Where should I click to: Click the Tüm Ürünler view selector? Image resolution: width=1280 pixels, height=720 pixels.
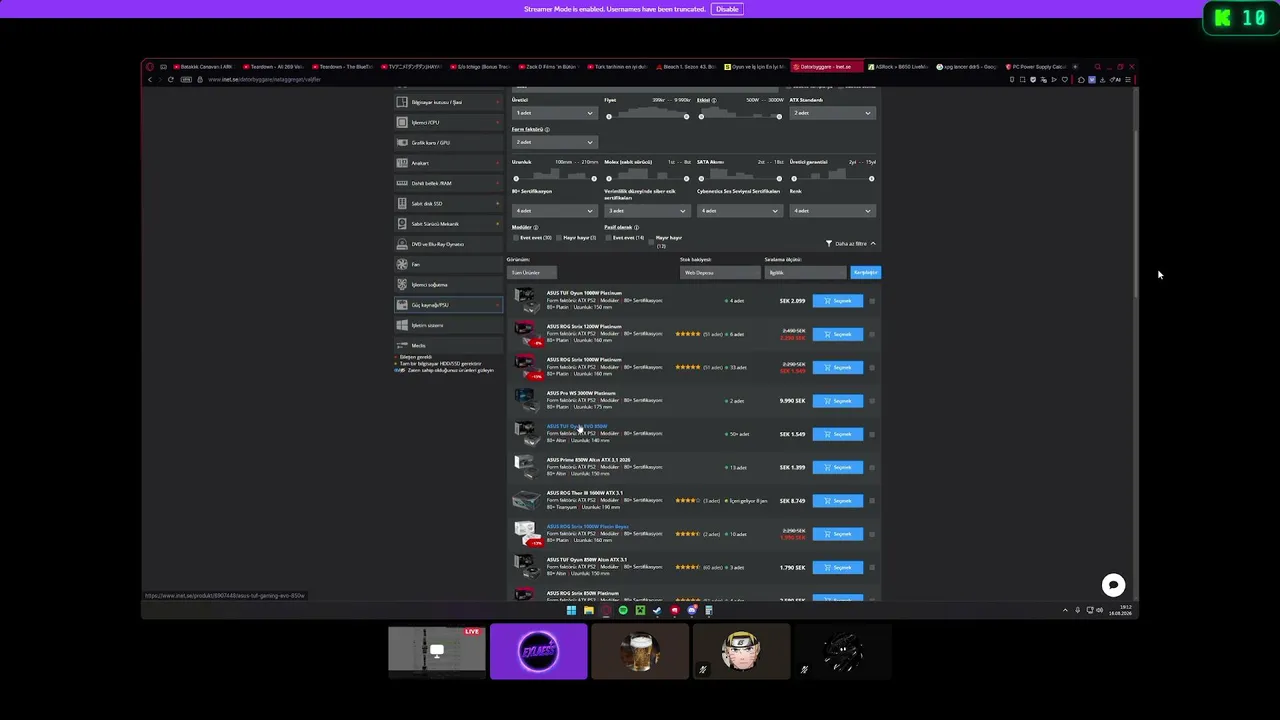click(x=532, y=272)
